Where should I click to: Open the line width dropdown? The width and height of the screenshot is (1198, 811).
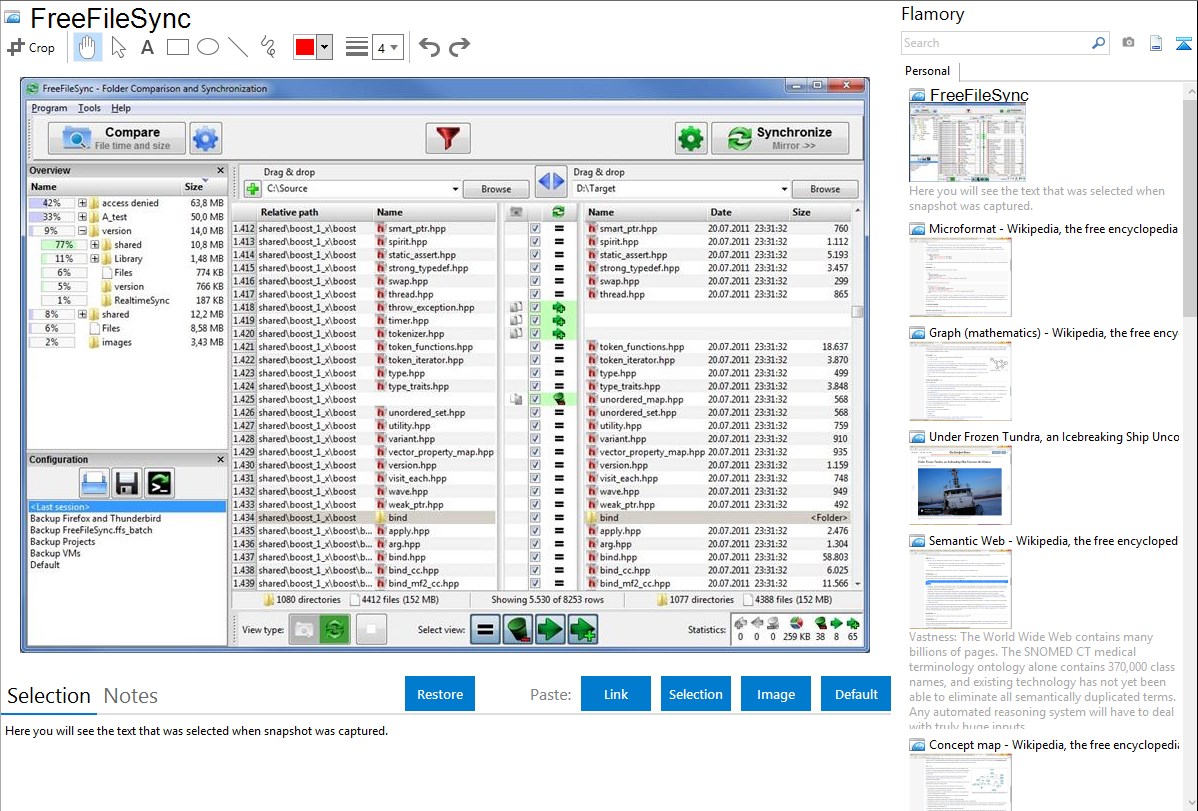click(x=387, y=47)
